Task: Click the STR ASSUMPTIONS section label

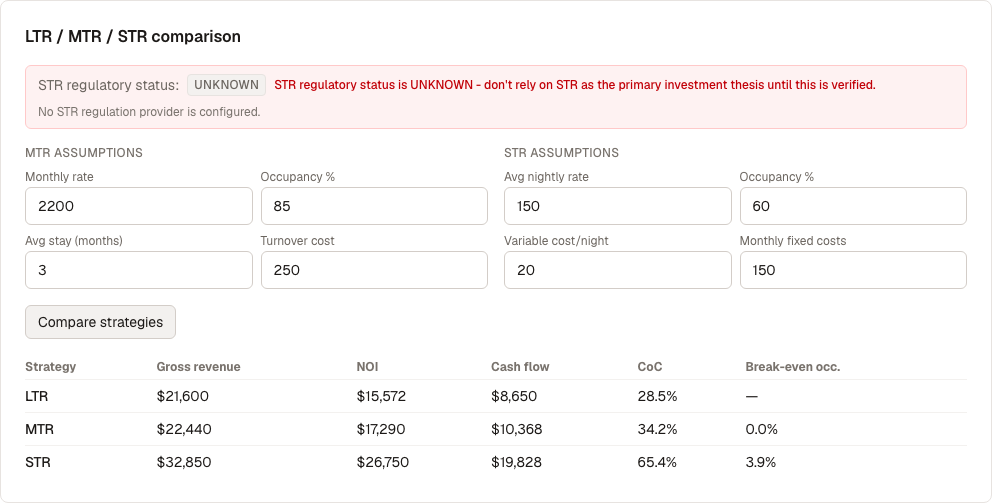Action: coord(562,152)
